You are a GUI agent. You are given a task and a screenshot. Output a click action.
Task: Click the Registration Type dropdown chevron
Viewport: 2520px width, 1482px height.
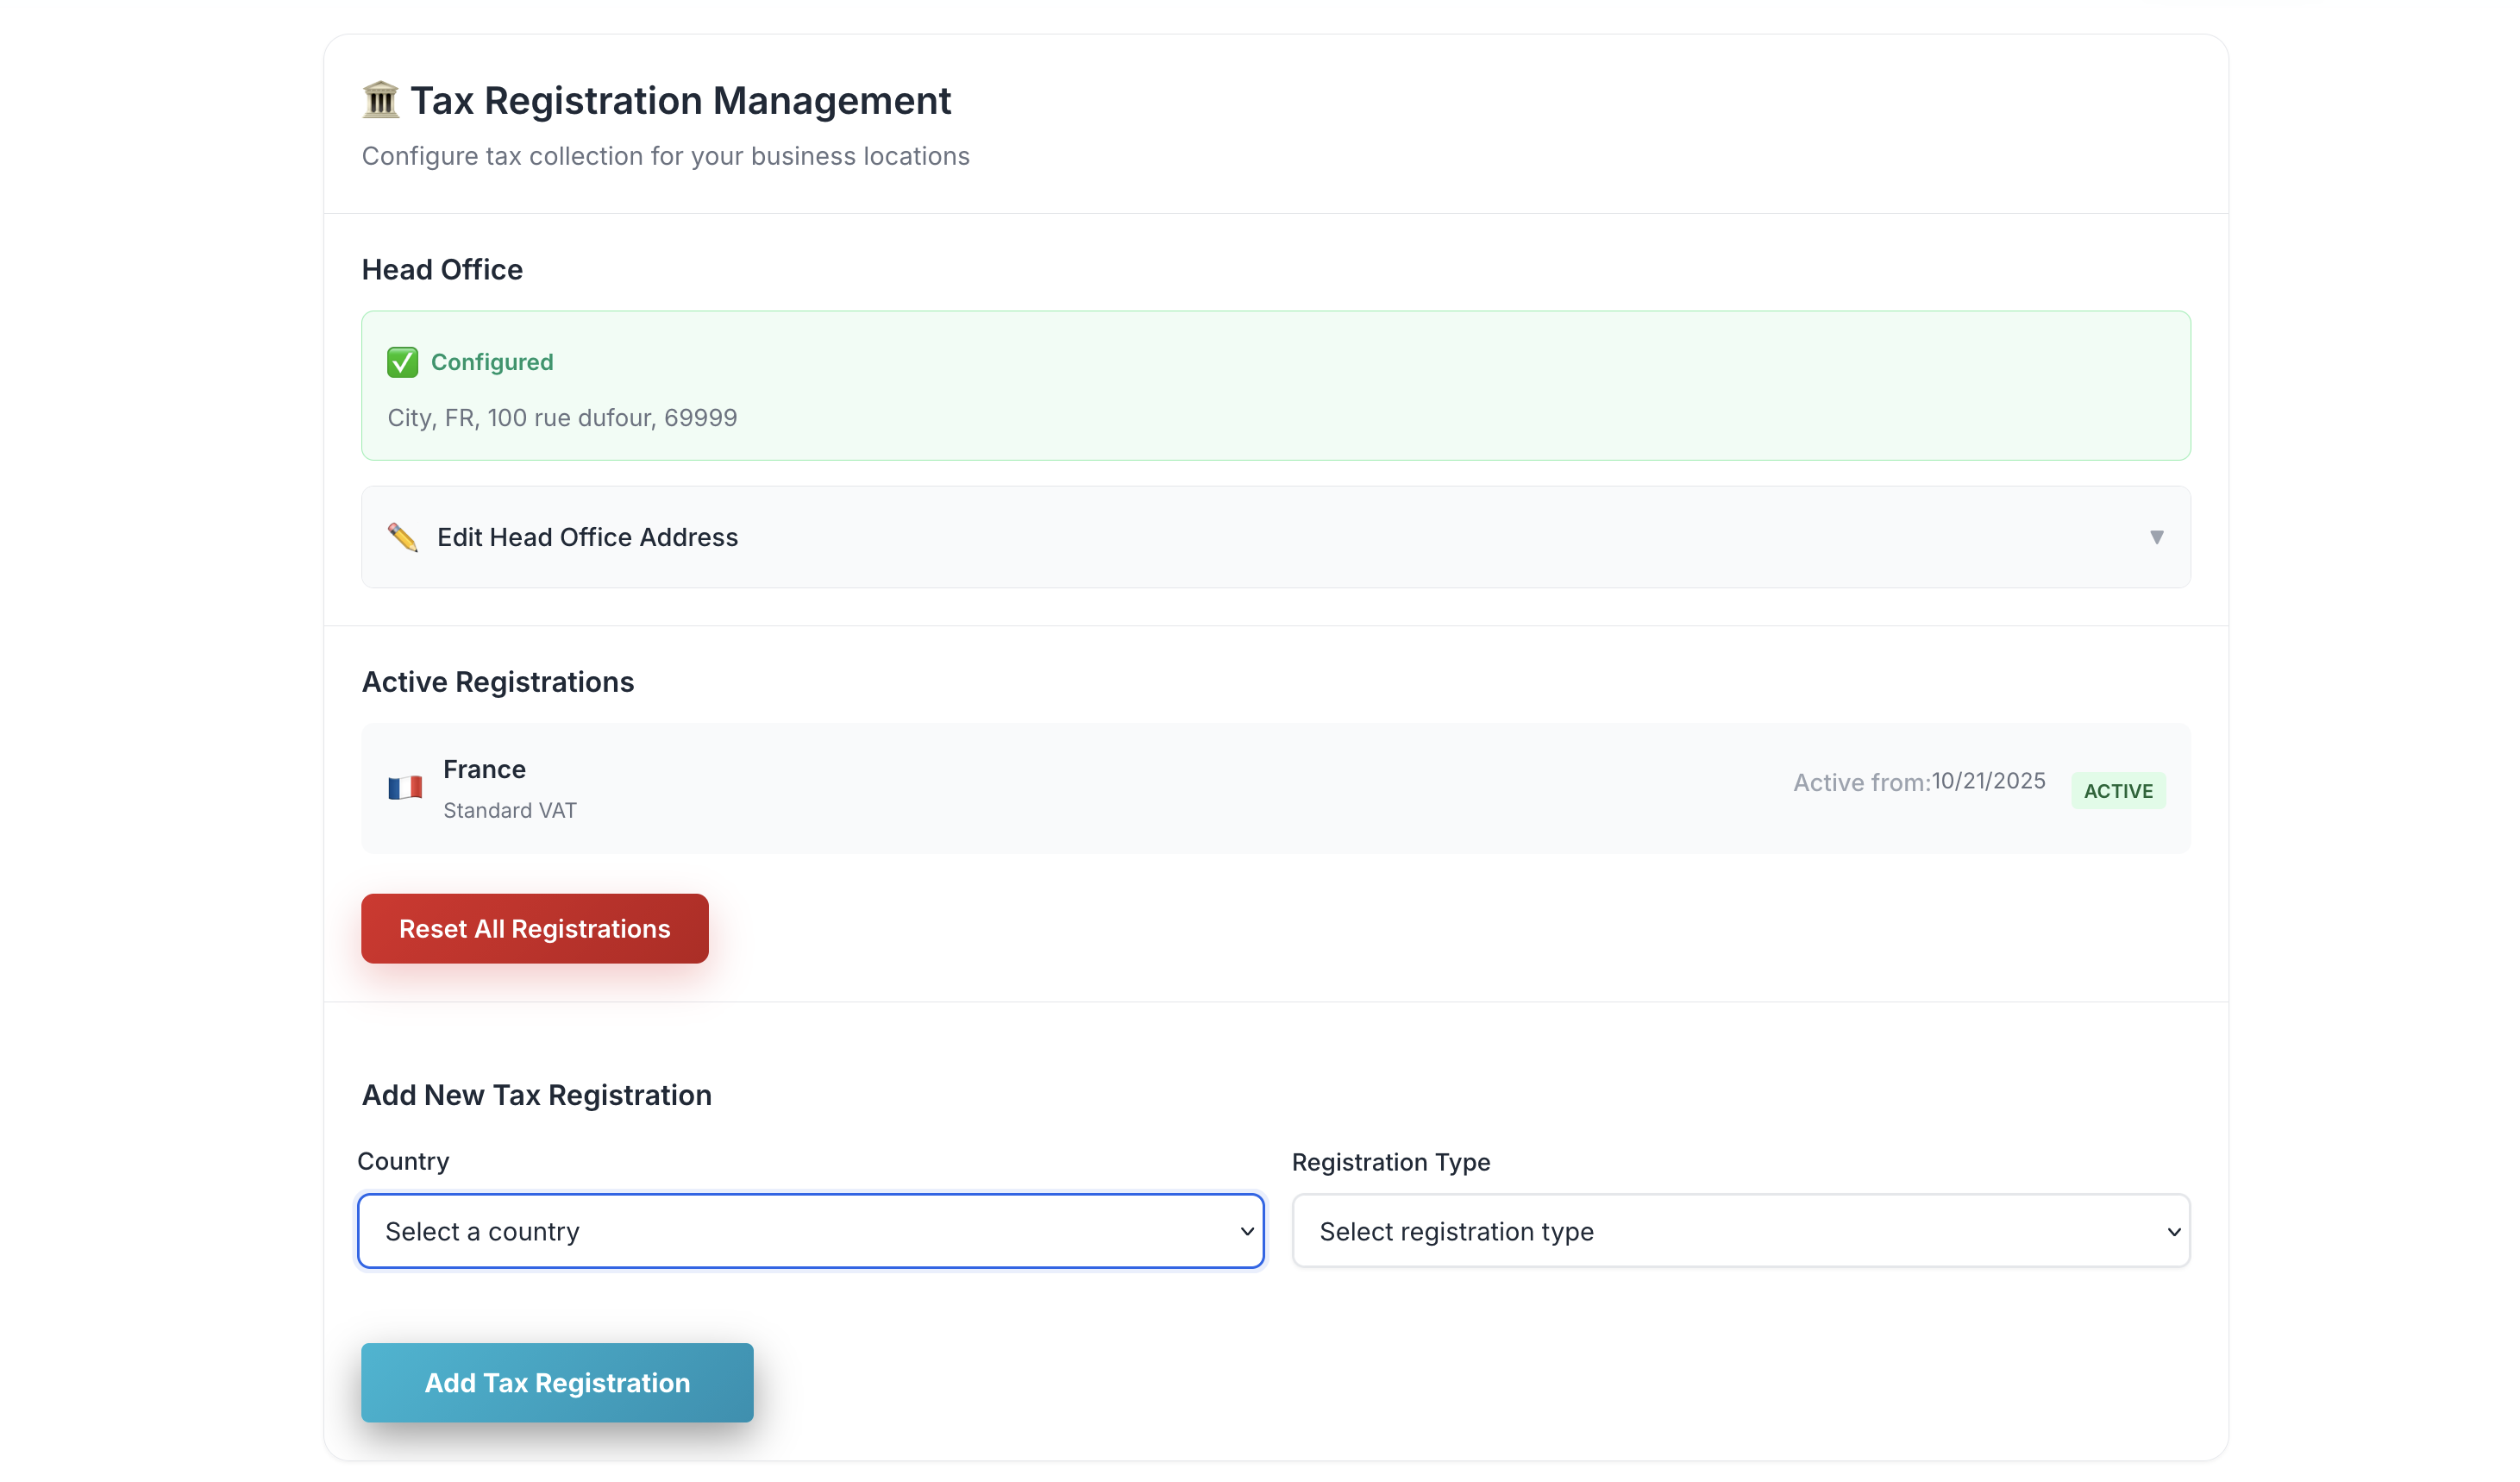coord(2173,1232)
